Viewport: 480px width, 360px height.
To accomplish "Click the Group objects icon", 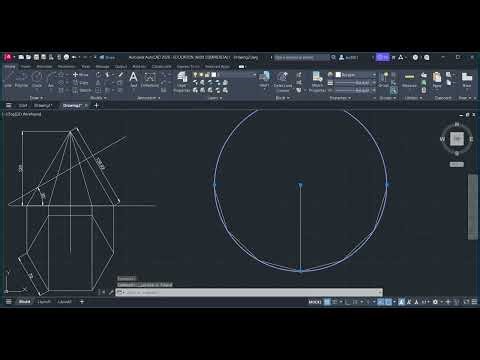I will coord(384,79).
